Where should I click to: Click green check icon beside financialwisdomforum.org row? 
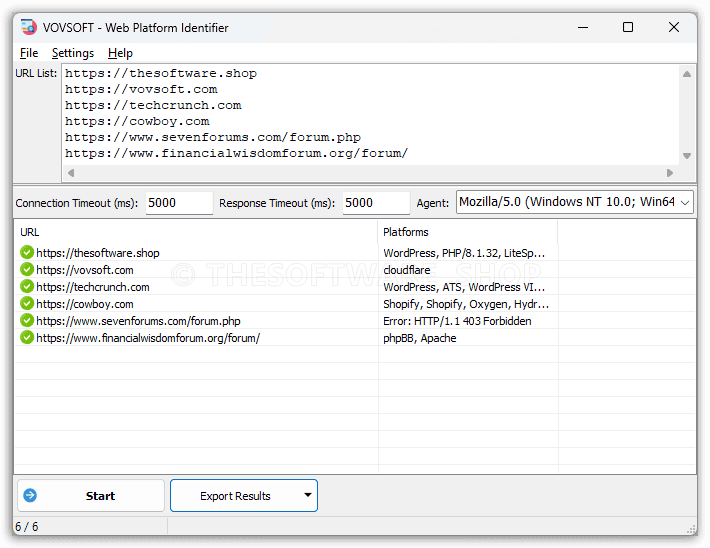[27, 337]
